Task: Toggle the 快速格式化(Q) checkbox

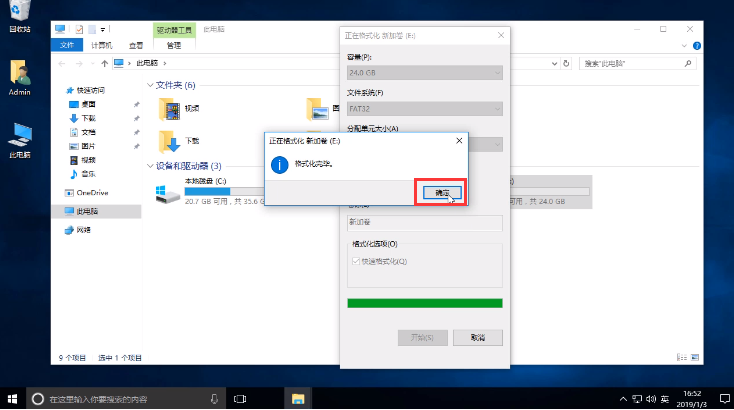Action: tap(355, 262)
